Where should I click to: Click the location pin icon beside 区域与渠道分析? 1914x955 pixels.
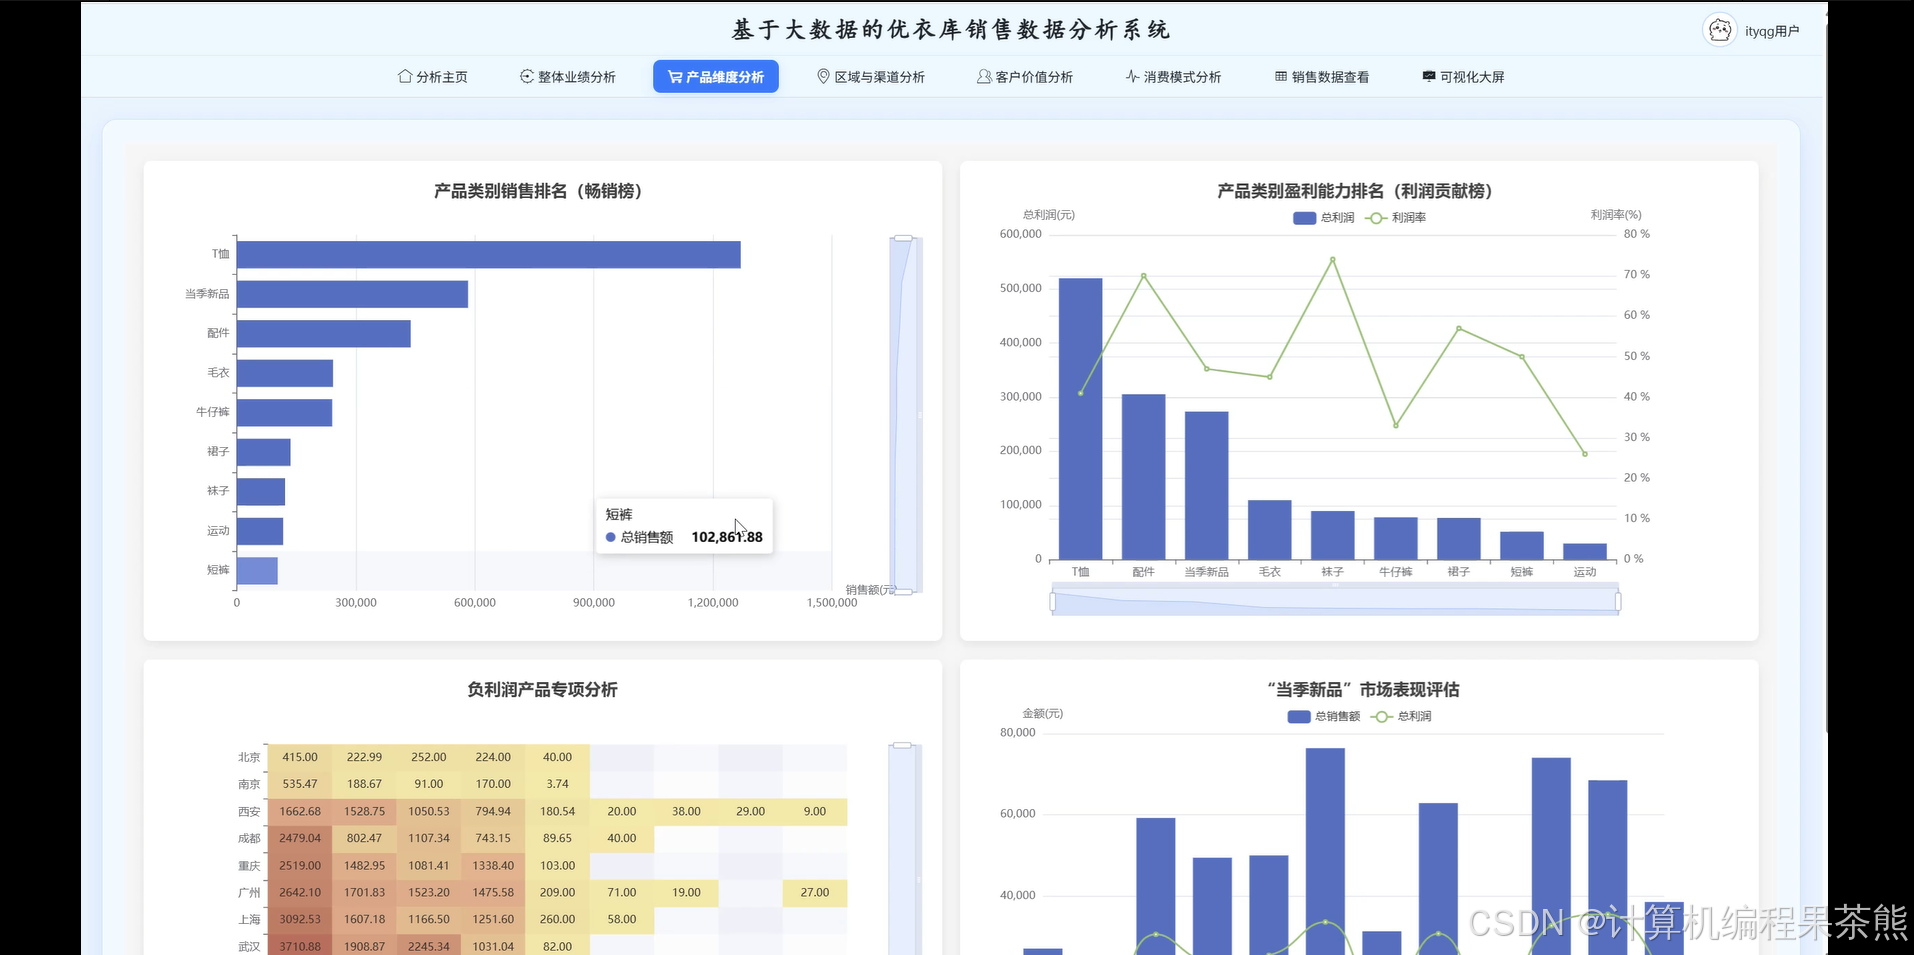point(823,76)
